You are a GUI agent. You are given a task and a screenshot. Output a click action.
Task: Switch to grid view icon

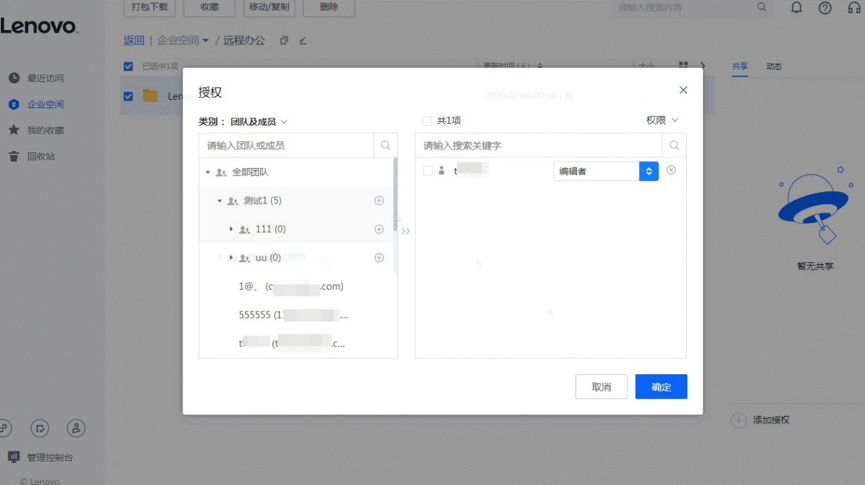tap(683, 66)
